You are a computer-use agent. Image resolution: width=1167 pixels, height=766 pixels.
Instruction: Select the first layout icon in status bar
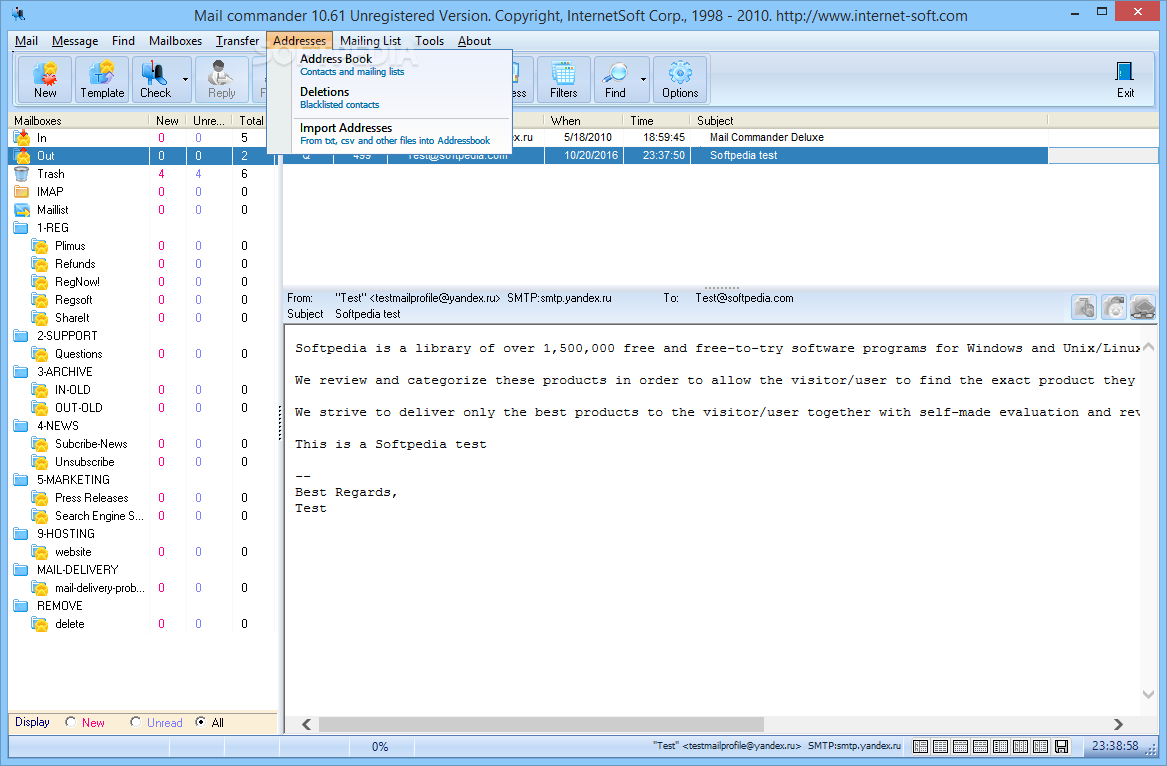pyautogui.click(x=920, y=746)
